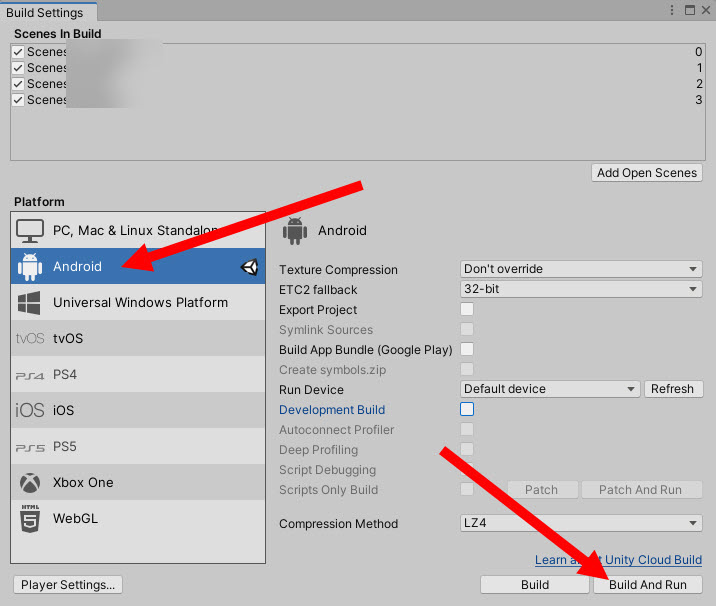Click the Run Device label
The height and width of the screenshot is (606, 716).
[311, 390]
